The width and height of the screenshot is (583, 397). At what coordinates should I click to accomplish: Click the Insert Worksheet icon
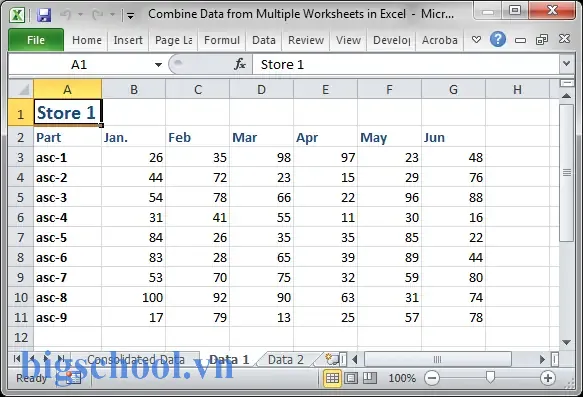[x=331, y=359]
